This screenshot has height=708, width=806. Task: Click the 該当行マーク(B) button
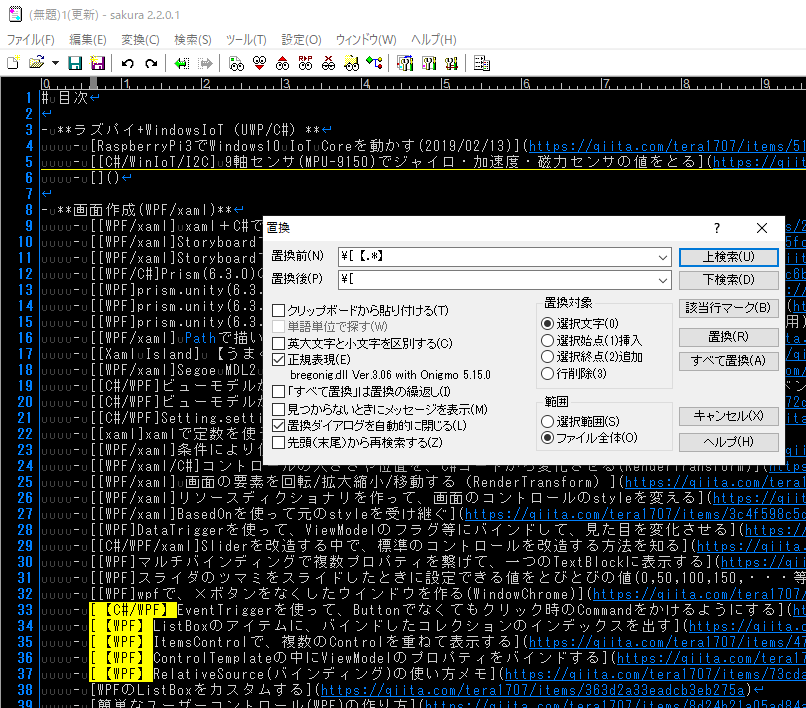coord(728,308)
